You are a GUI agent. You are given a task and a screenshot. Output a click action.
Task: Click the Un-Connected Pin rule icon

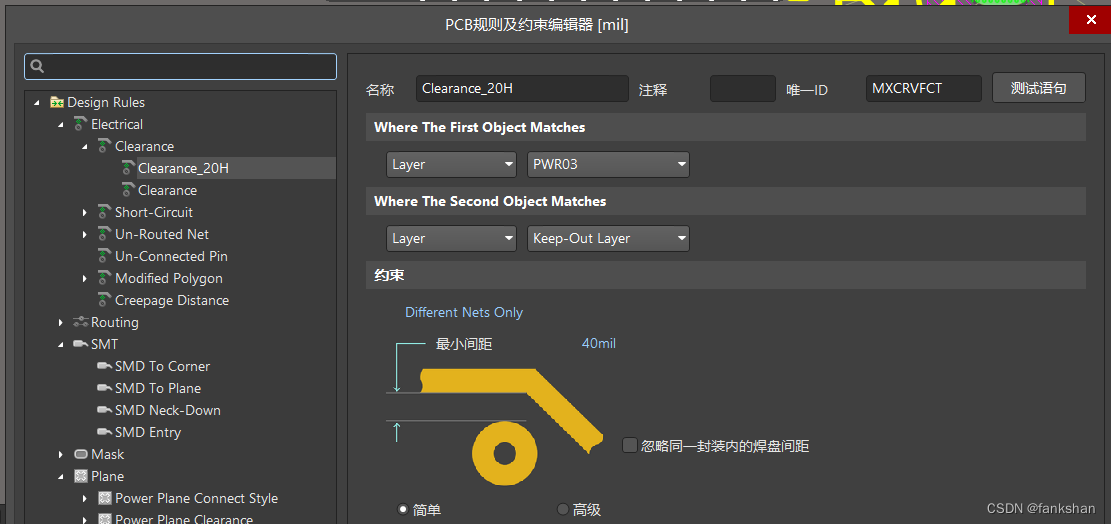tap(104, 256)
